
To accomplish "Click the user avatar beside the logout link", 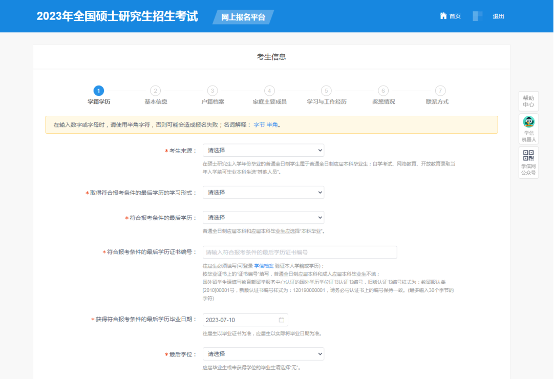I will point(477,16).
